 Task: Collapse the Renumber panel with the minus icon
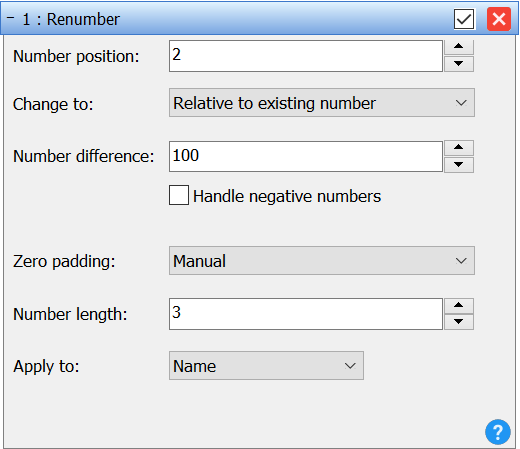10,18
